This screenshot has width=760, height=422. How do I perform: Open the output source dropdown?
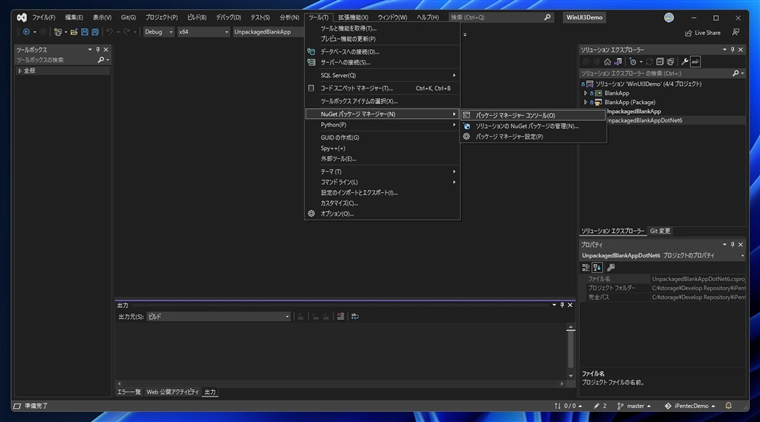(x=219, y=316)
